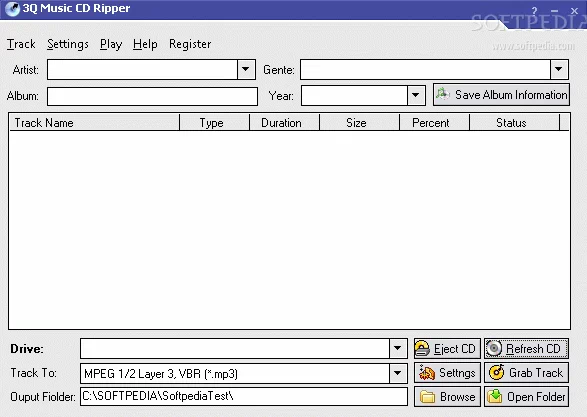The width and height of the screenshot is (587, 417).
Task: Expand the Track To format dropdown
Action: [x=398, y=373]
